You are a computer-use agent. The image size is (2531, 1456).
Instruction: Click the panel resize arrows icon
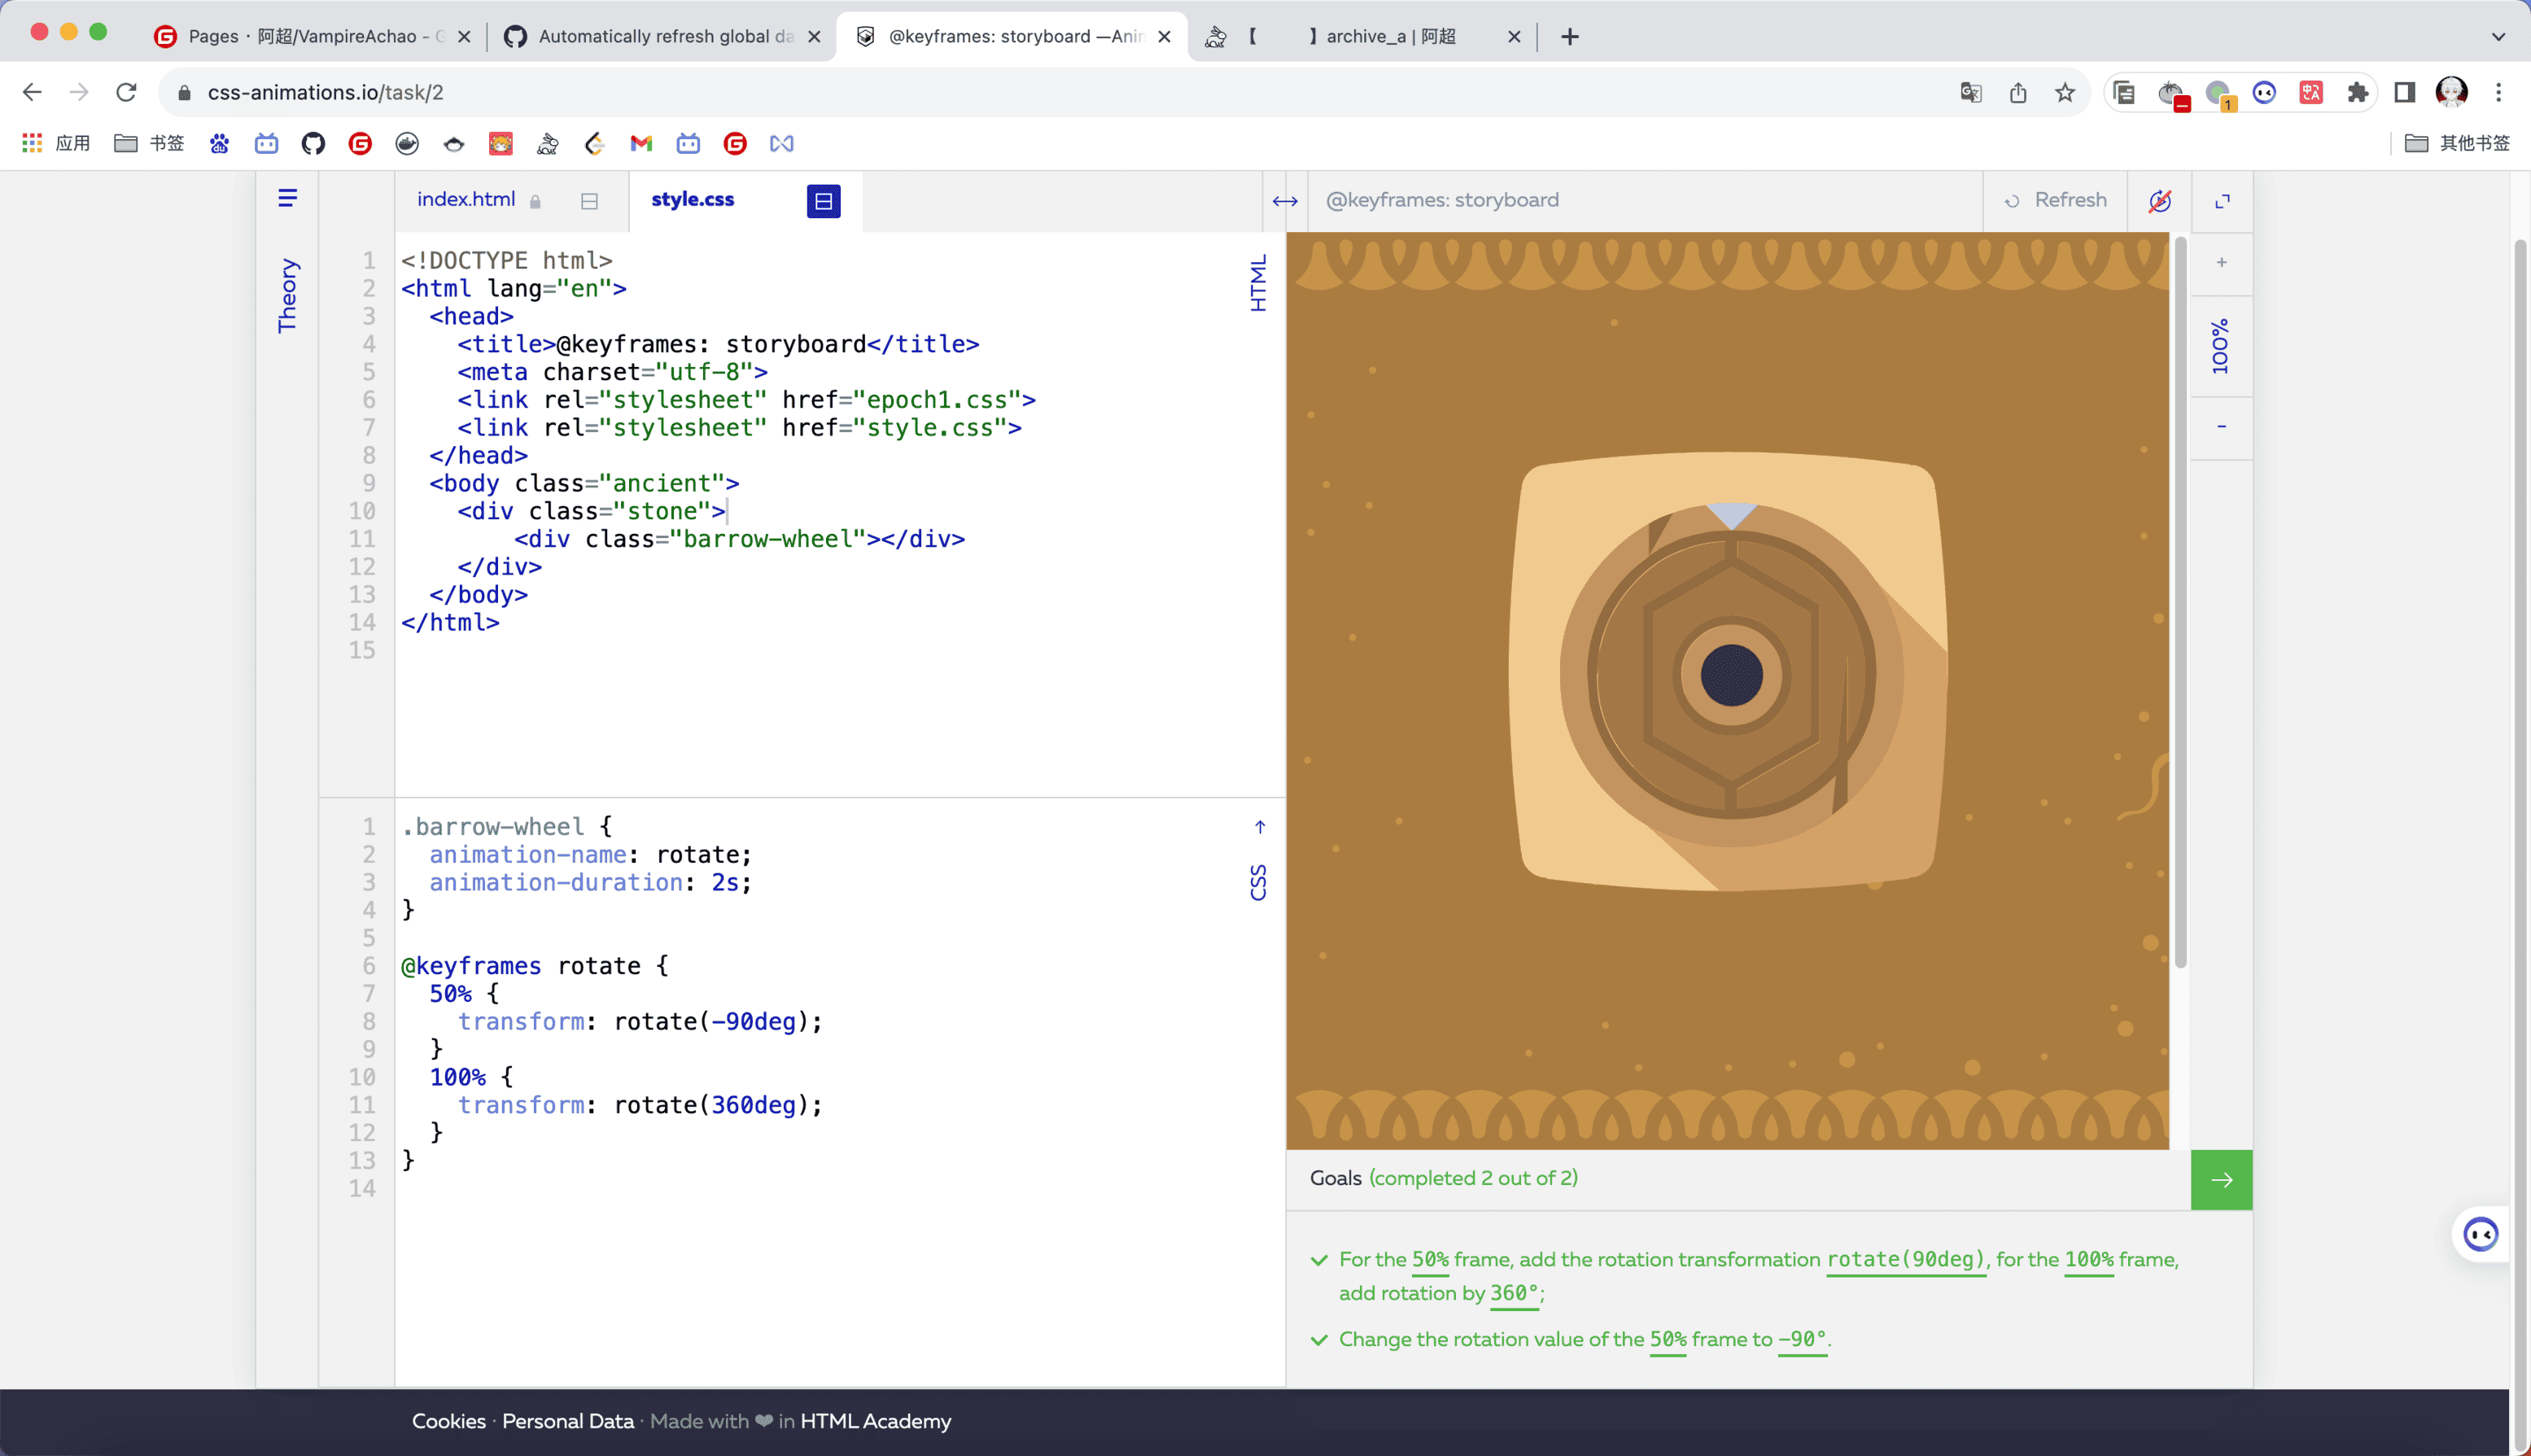(1284, 201)
